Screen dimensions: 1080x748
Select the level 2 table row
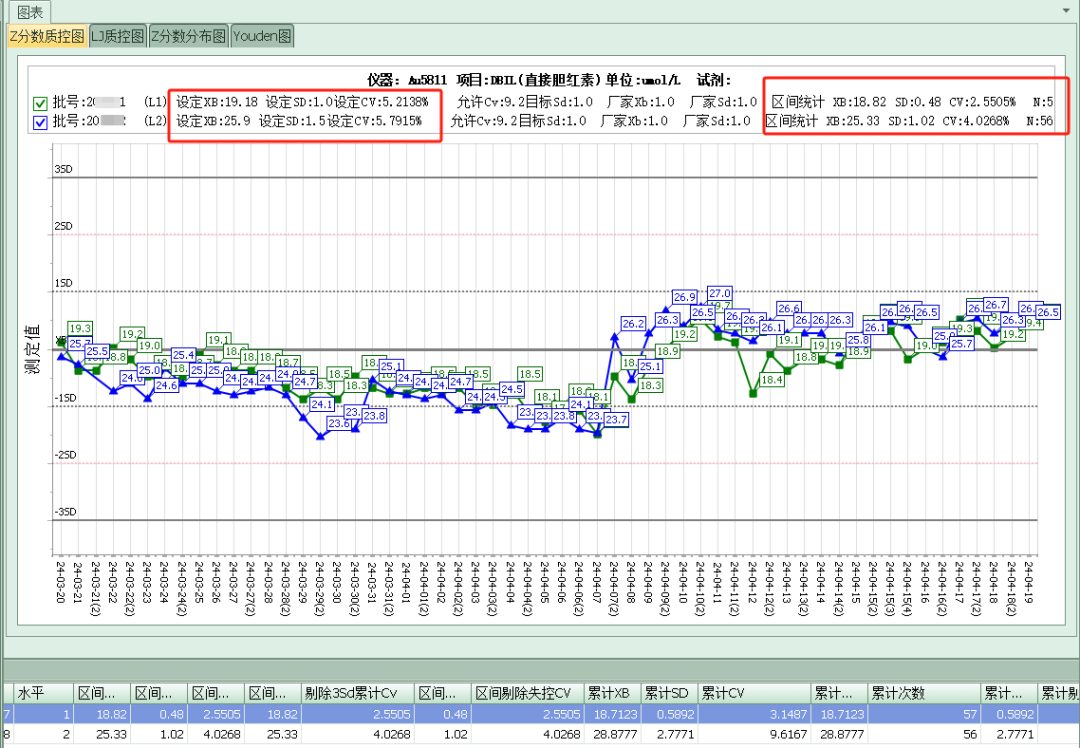[x=400, y=731]
